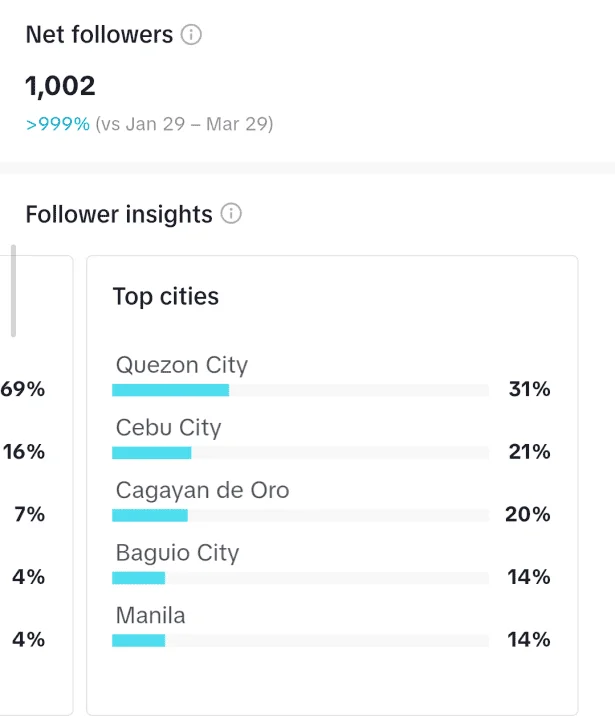
Task: Select the Top cities card title
Action: (x=166, y=296)
